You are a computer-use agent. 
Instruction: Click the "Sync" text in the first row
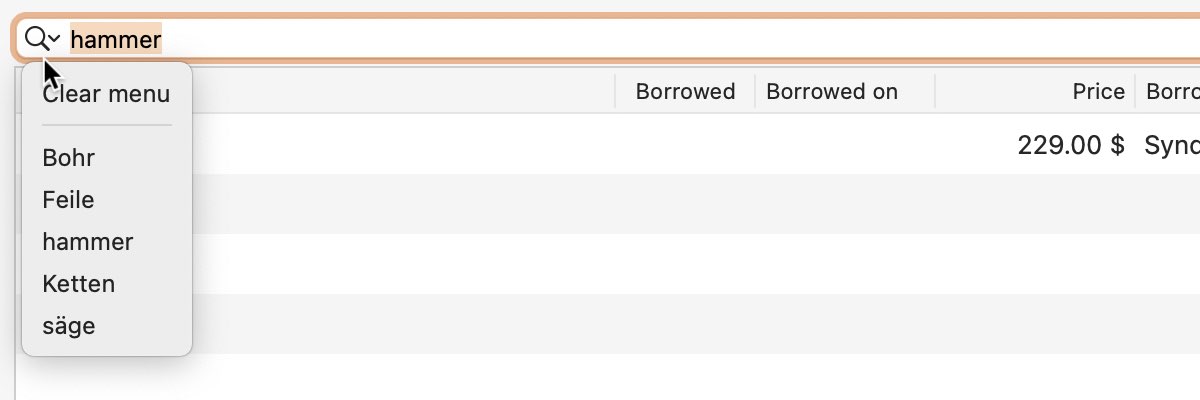(1172, 145)
